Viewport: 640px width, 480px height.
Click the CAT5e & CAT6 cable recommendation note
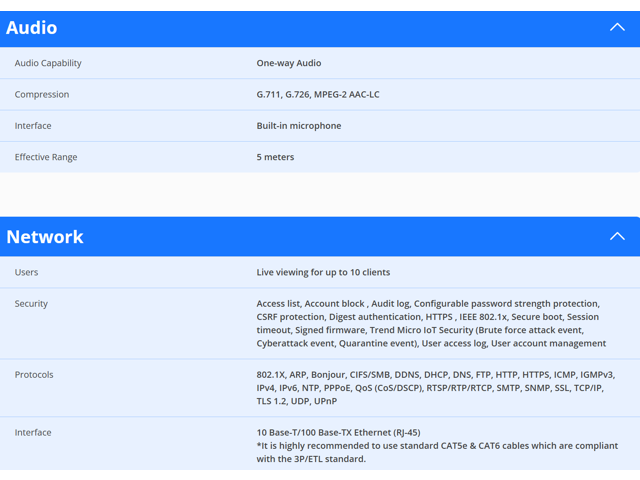[x=437, y=452]
